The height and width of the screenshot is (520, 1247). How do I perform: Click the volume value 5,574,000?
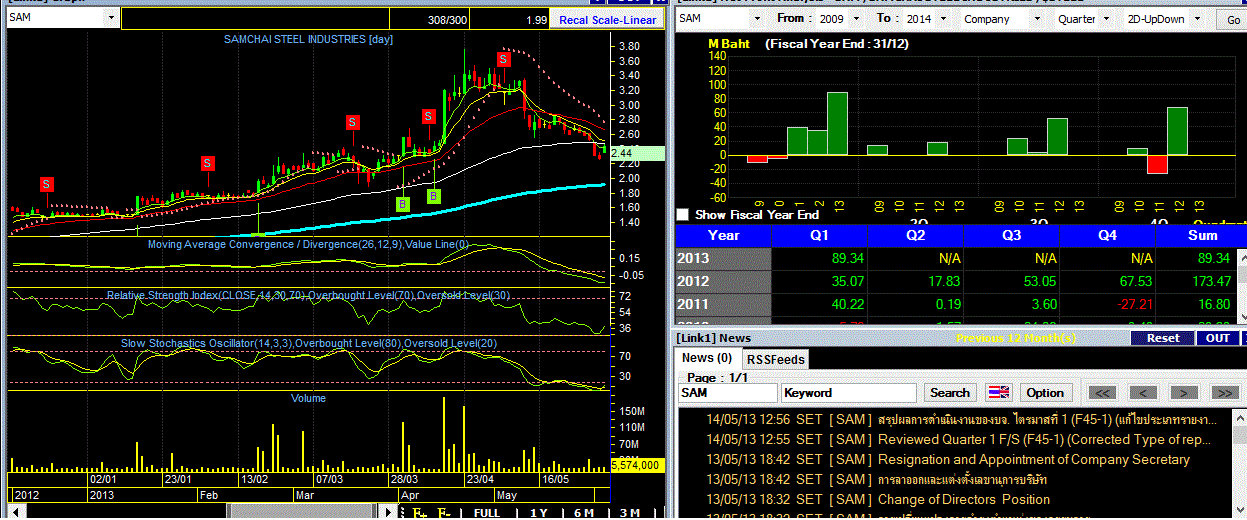click(635, 465)
